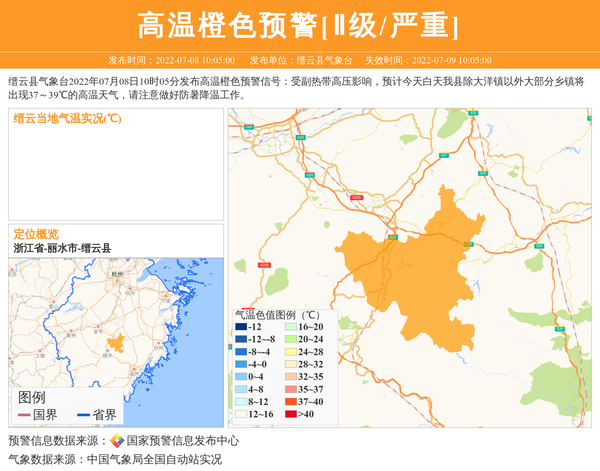Select the 35~37 color swatch in legend
Viewport: 600px width, 471px height.
point(289,389)
